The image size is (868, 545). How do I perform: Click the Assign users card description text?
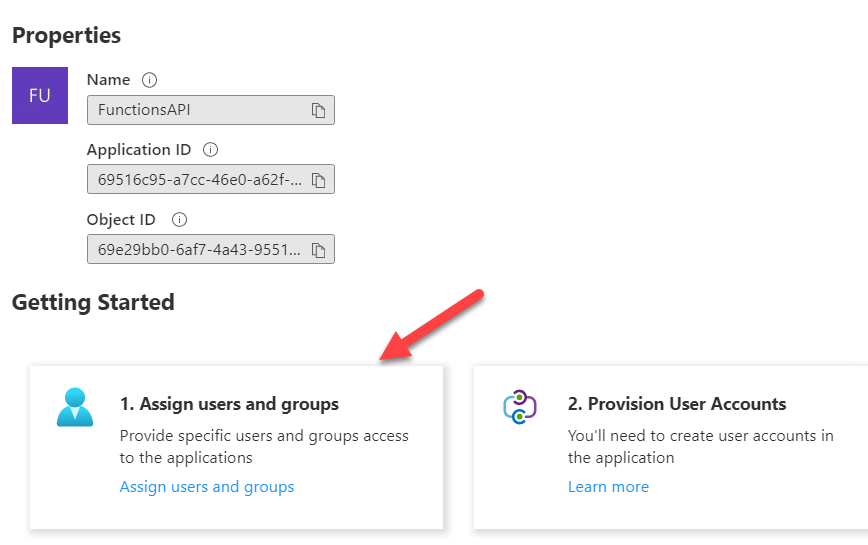tap(264, 447)
